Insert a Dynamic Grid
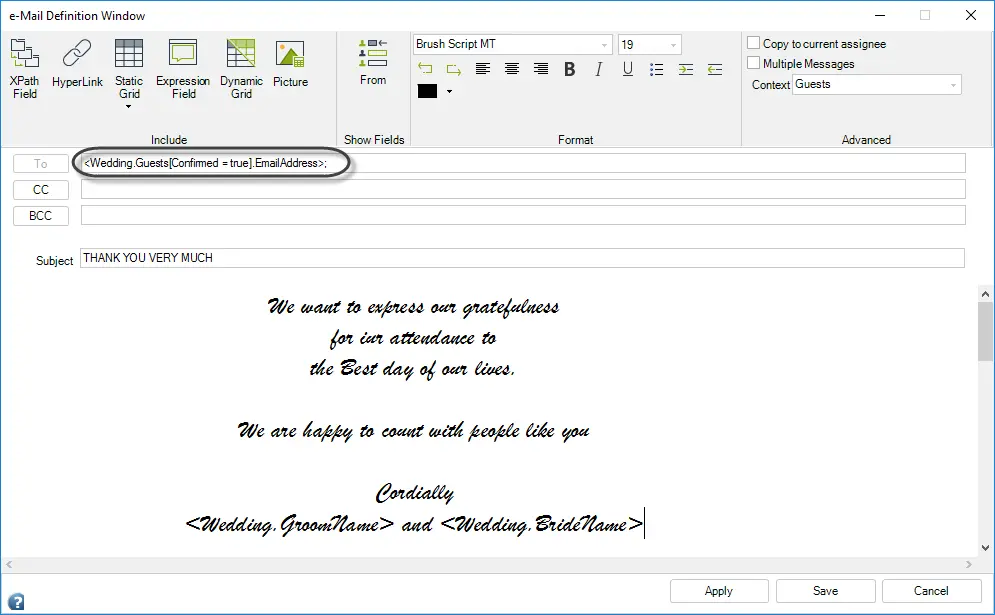The height and width of the screenshot is (615, 995). 241,69
